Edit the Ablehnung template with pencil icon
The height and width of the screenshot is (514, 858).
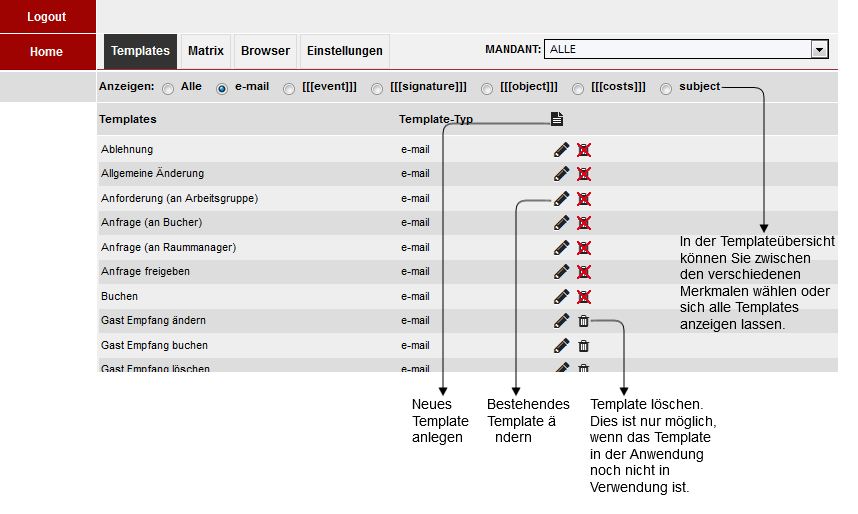(x=561, y=149)
